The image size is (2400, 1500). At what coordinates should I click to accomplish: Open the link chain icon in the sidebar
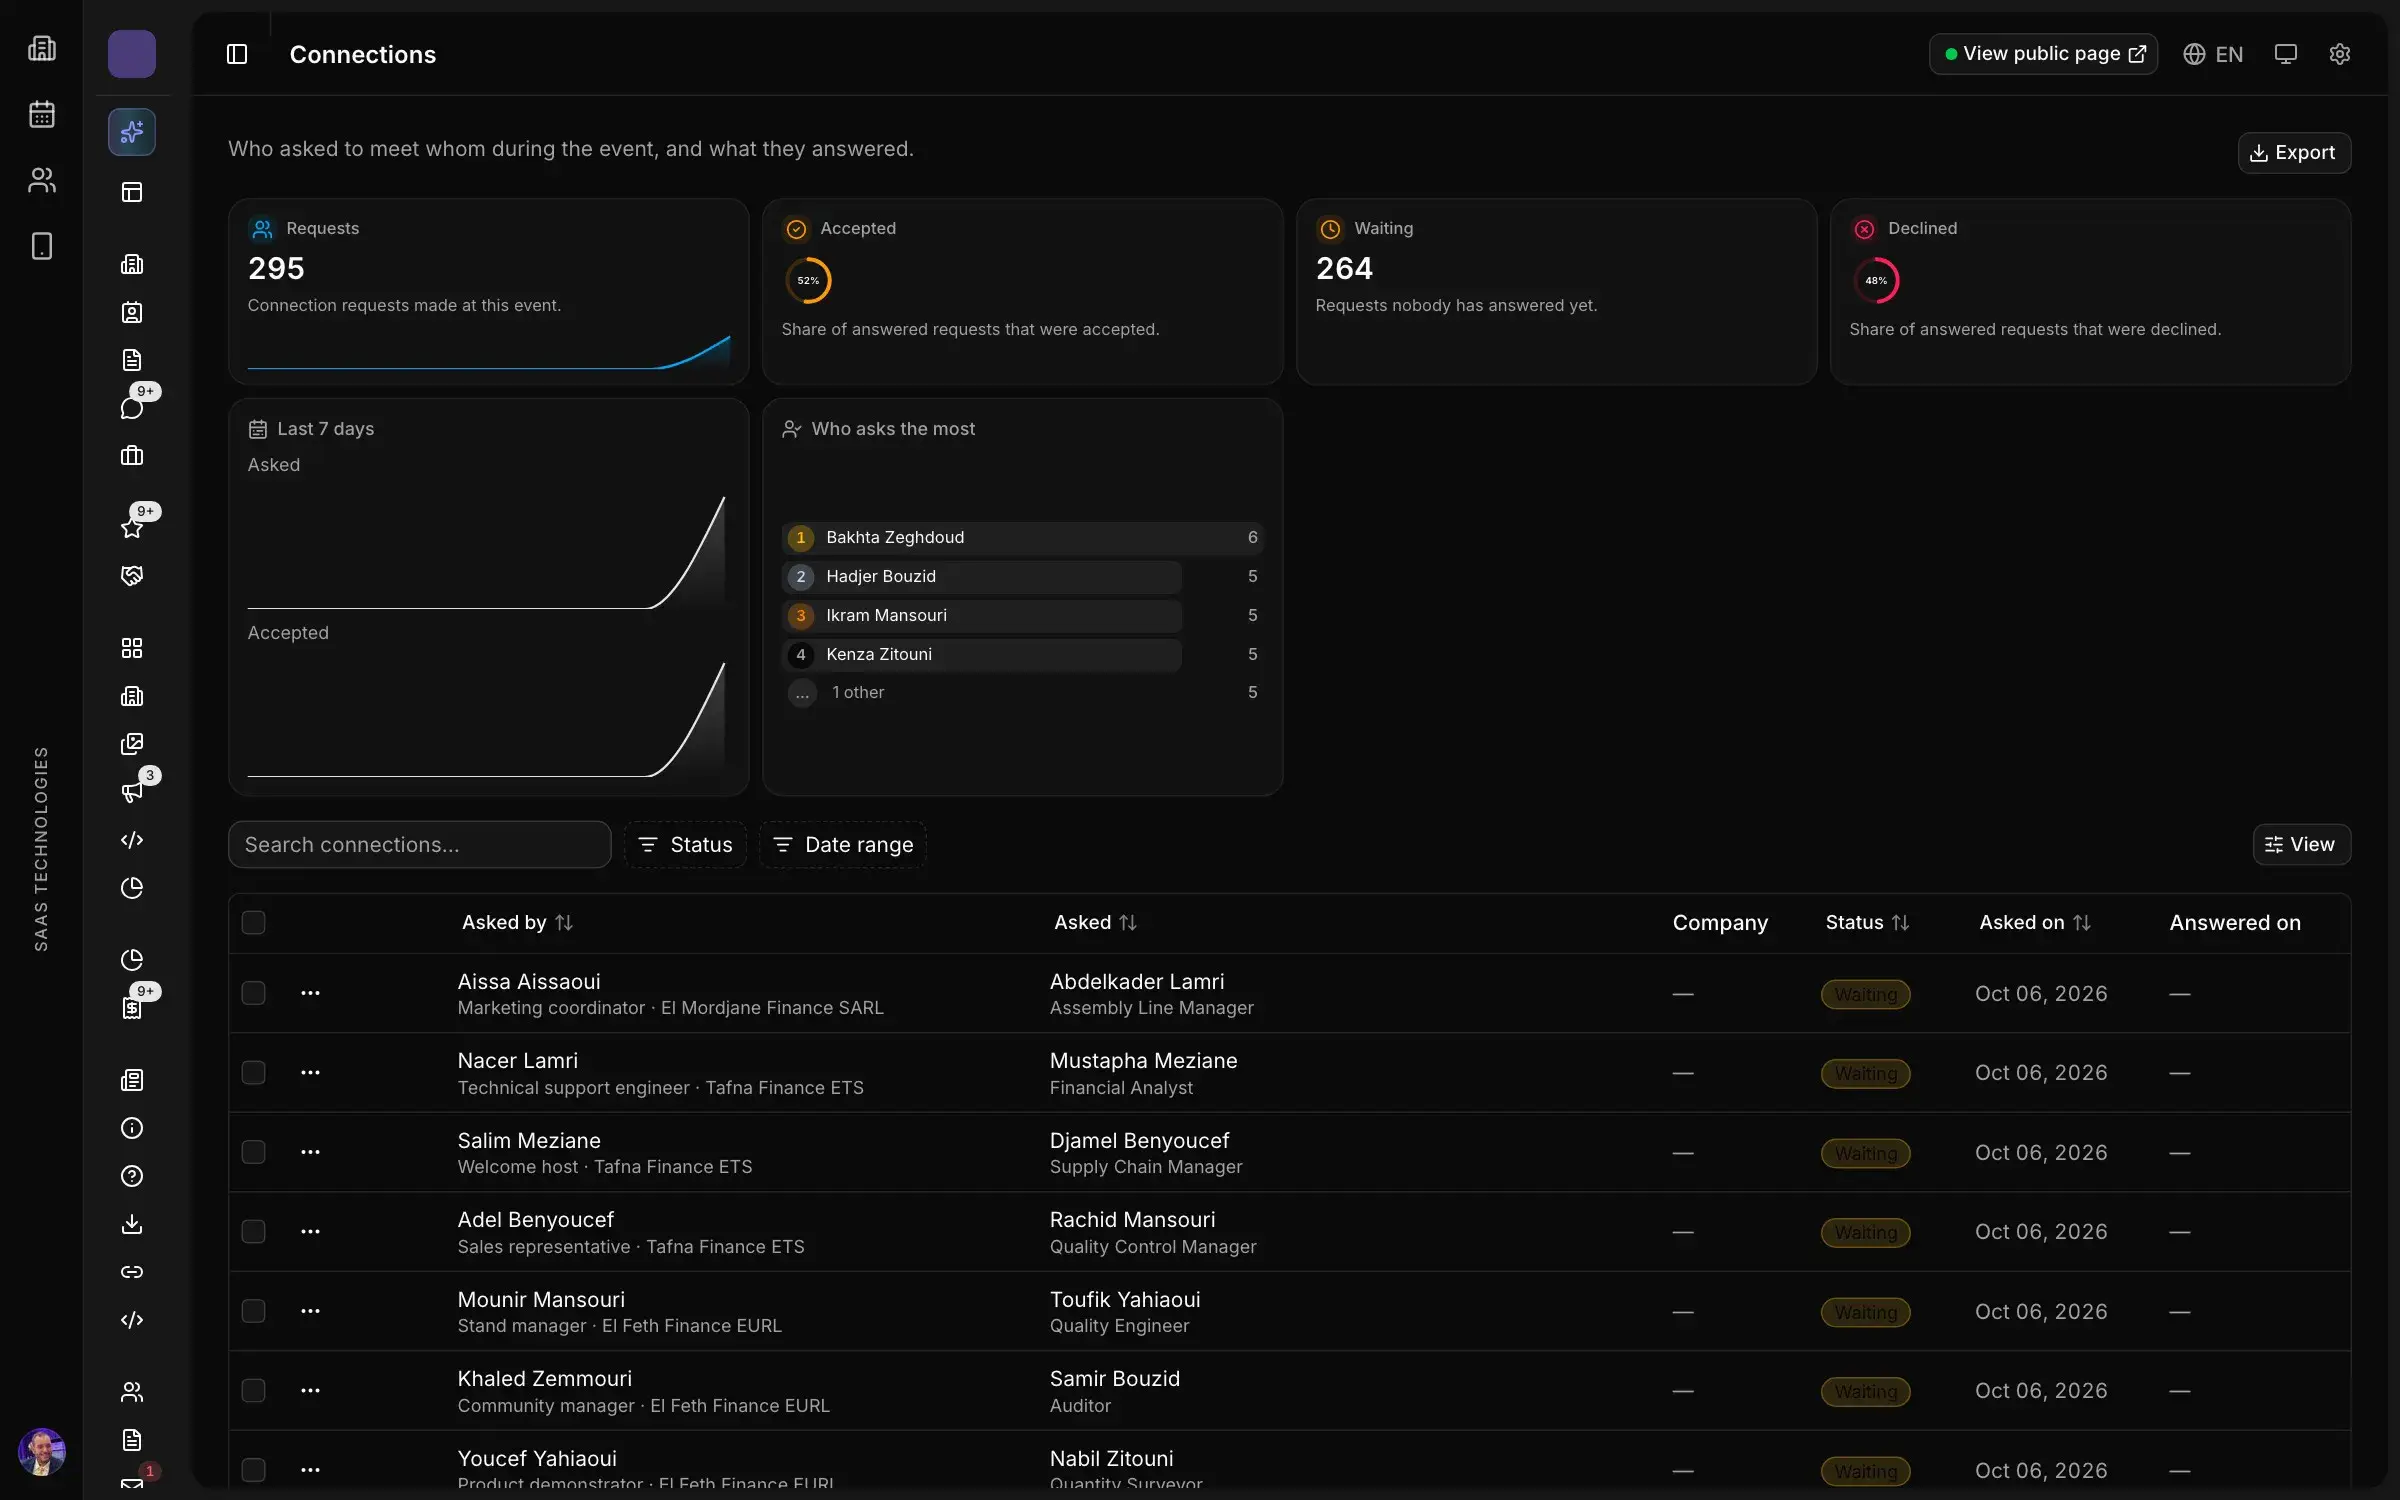coord(132,1272)
